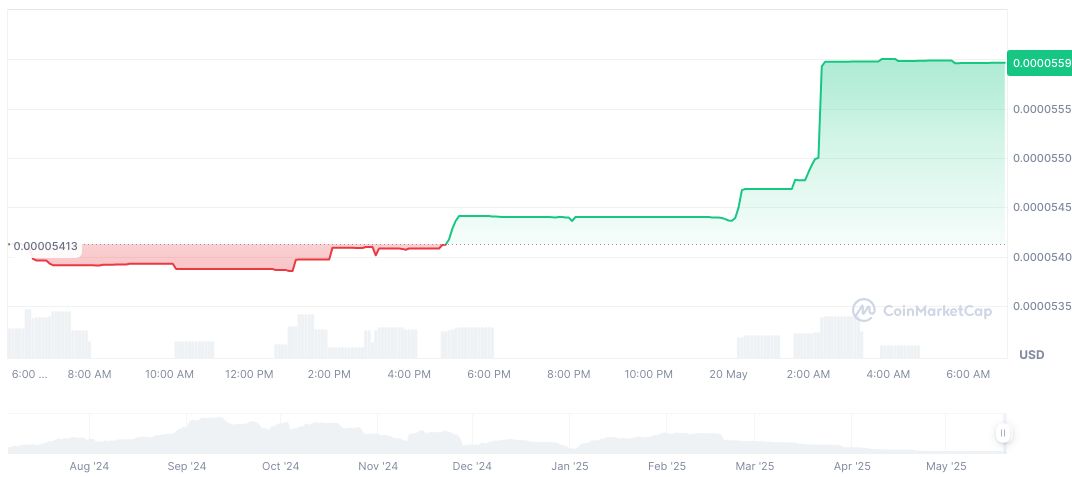Screen dimensions: 1072x477
Task: Click the 0.00005413 baseline price label
Action: pyautogui.click(x=44, y=245)
